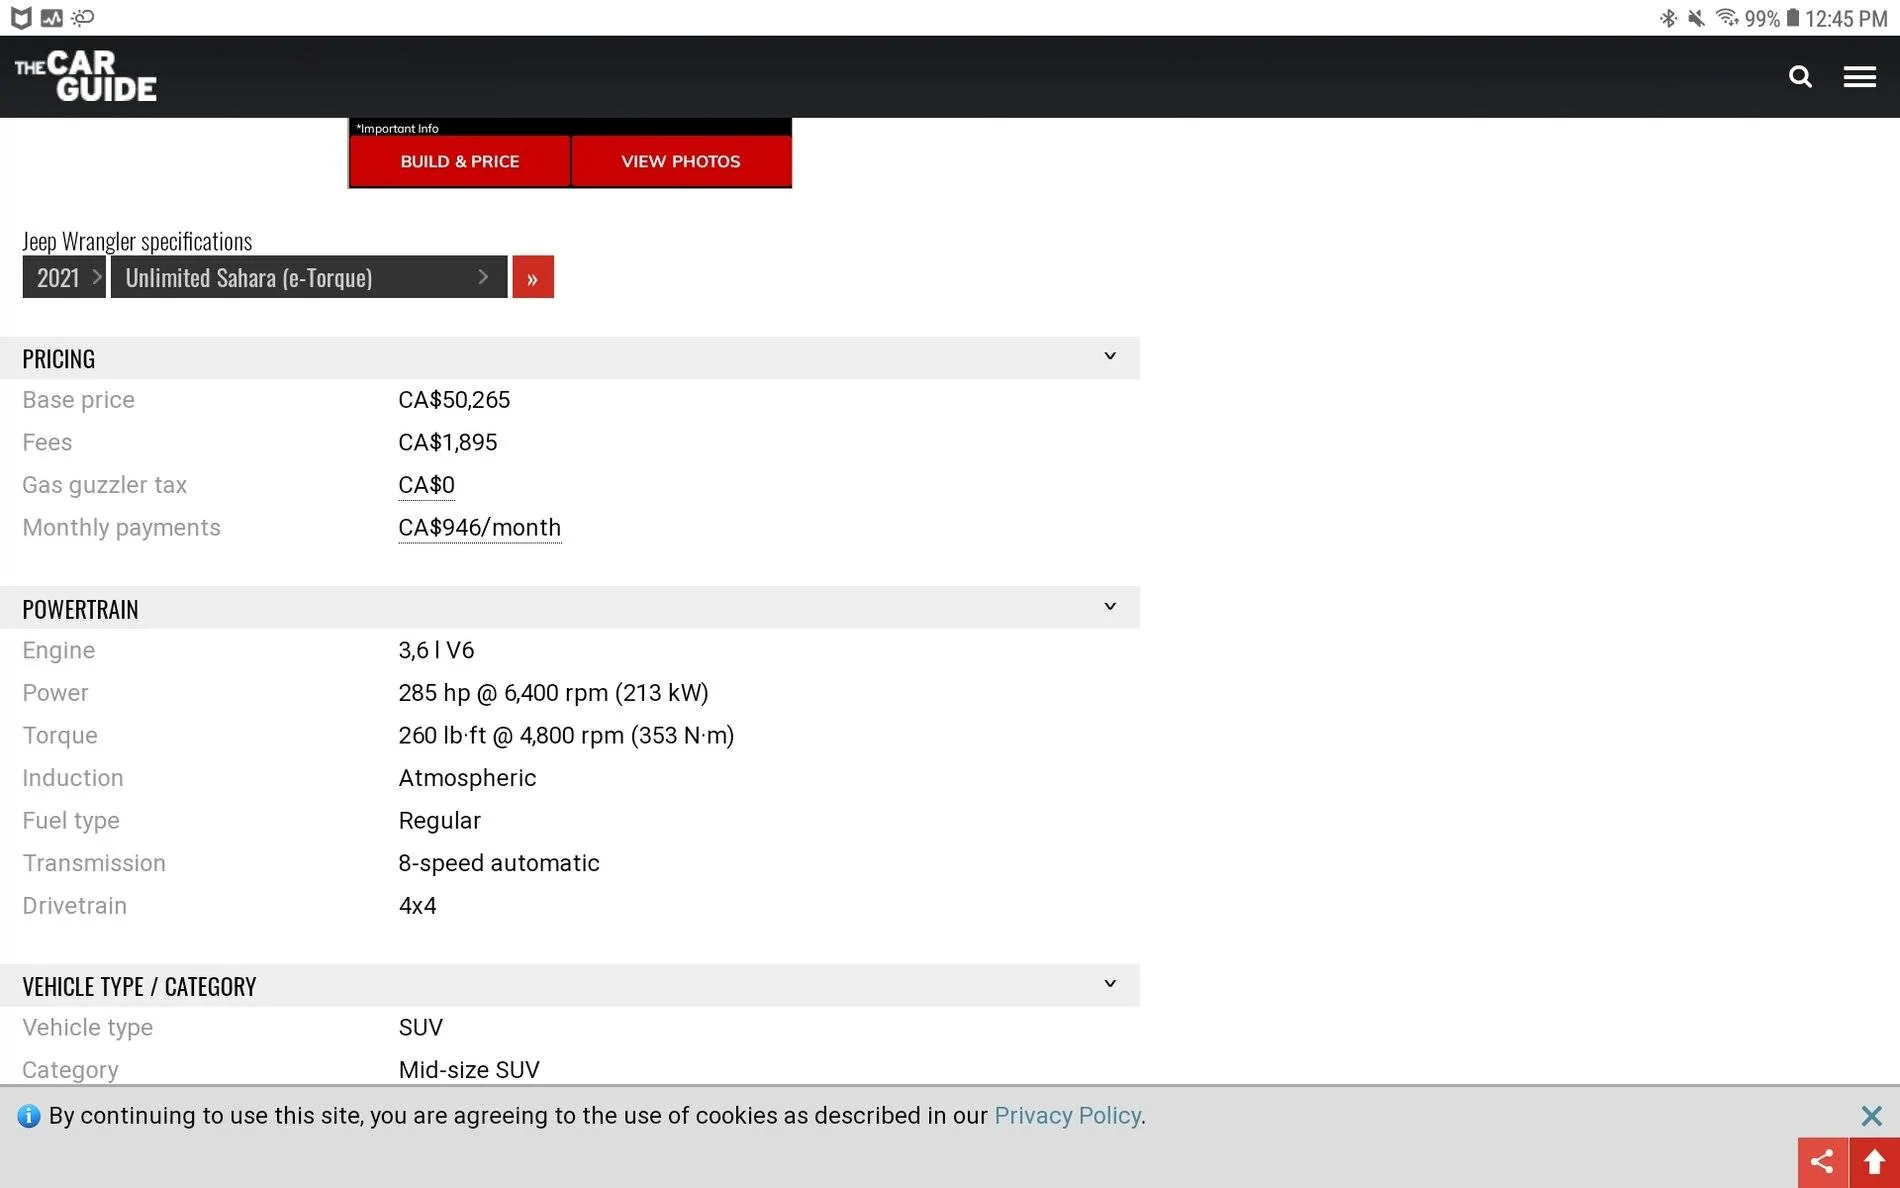This screenshot has height=1188, width=1900.
Task: Select the 260 lb·ft torque value
Action: pyautogui.click(x=566, y=736)
